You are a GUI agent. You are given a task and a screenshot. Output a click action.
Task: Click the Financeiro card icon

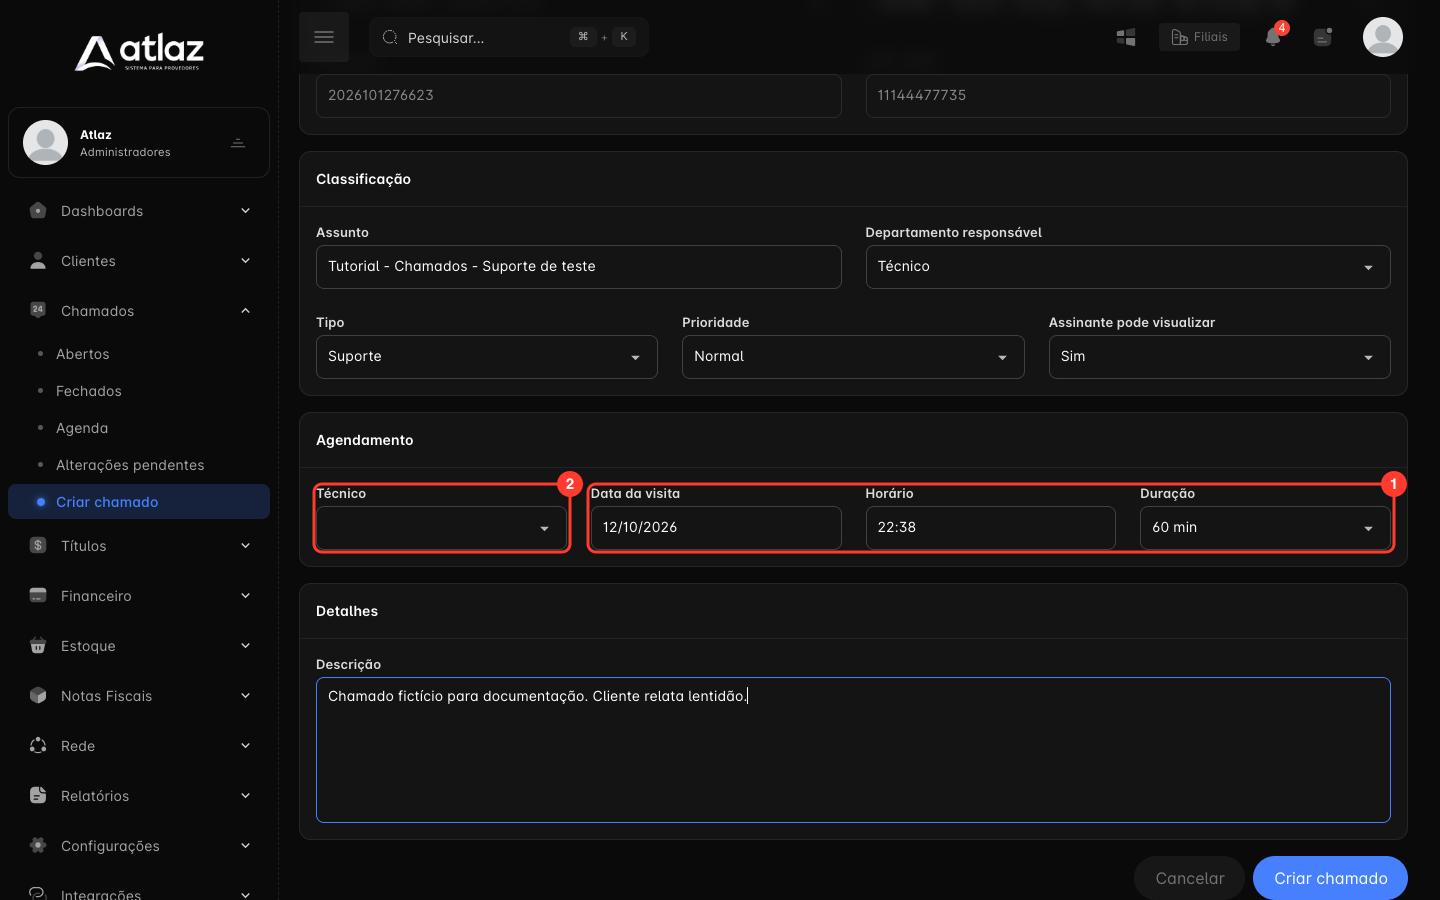tap(38, 596)
